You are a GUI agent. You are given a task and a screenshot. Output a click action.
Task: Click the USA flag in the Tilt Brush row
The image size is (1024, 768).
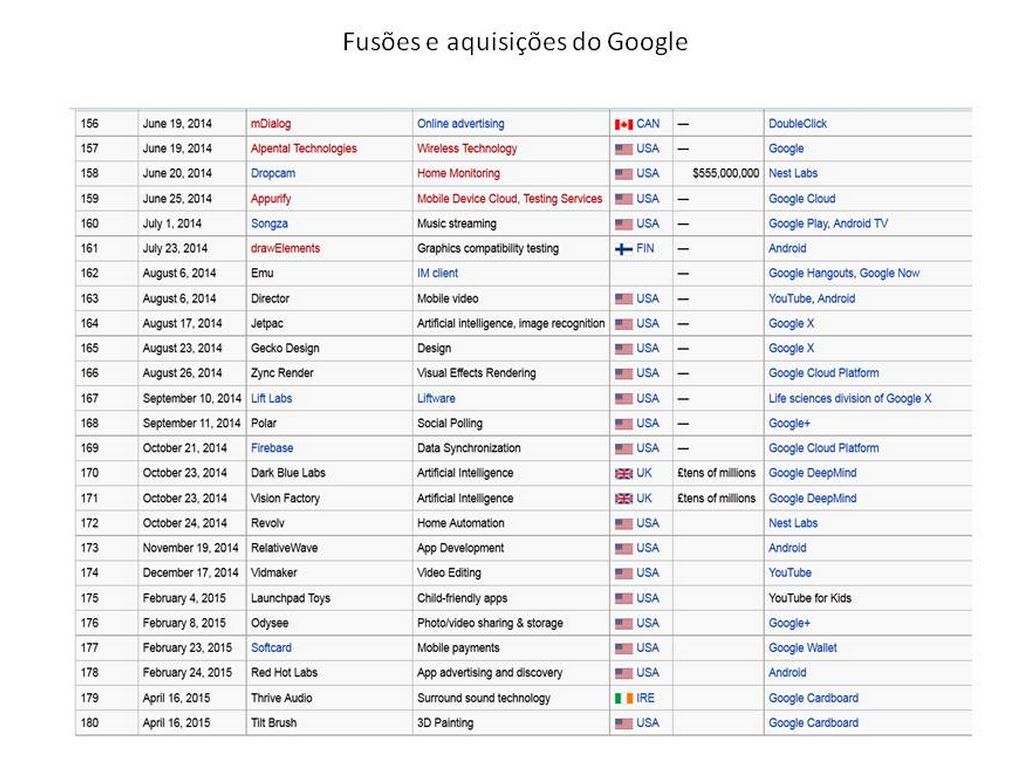click(x=624, y=723)
